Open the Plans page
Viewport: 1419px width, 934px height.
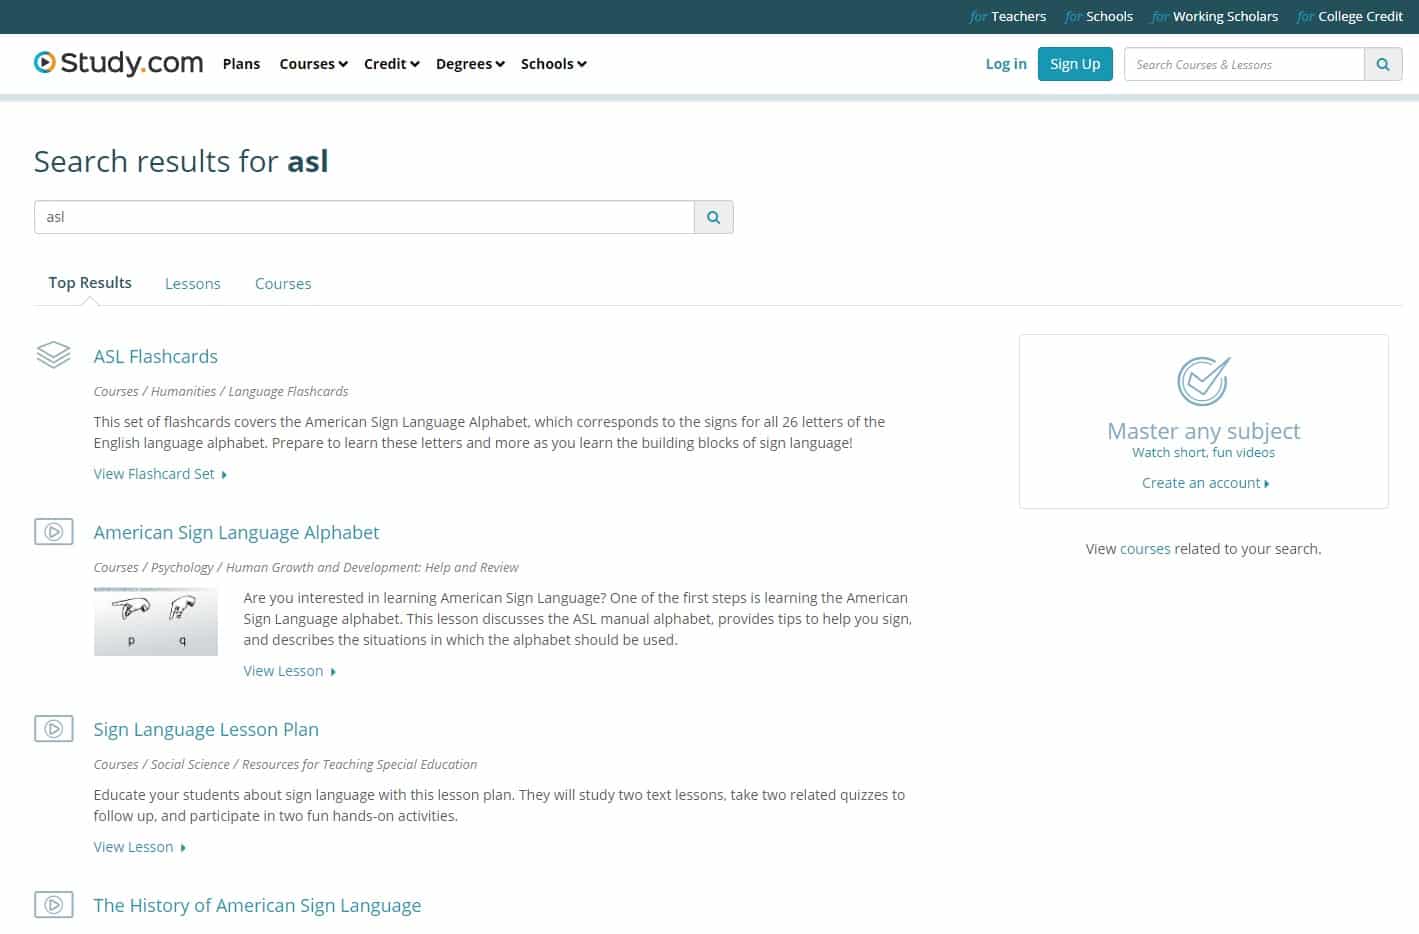click(x=241, y=64)
